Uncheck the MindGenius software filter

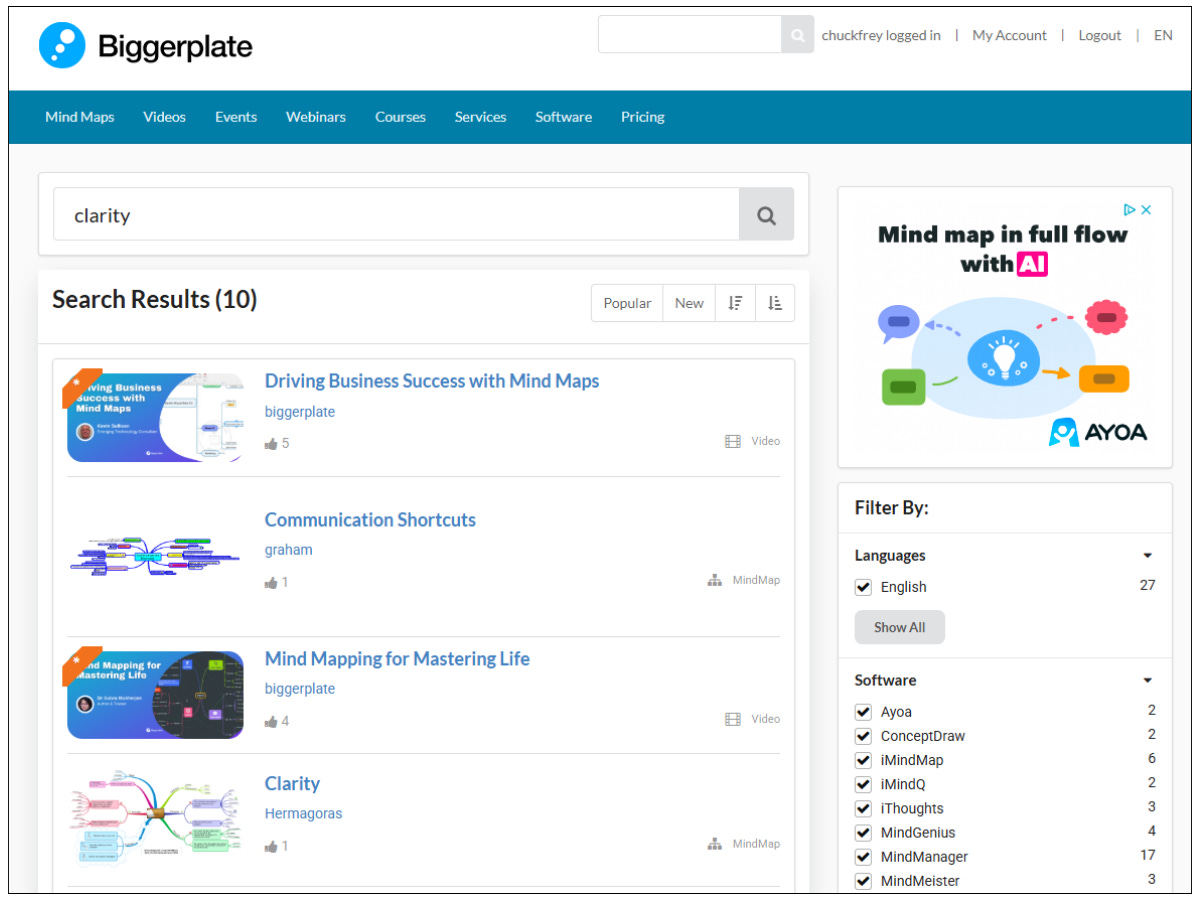[x=863, y=832]
